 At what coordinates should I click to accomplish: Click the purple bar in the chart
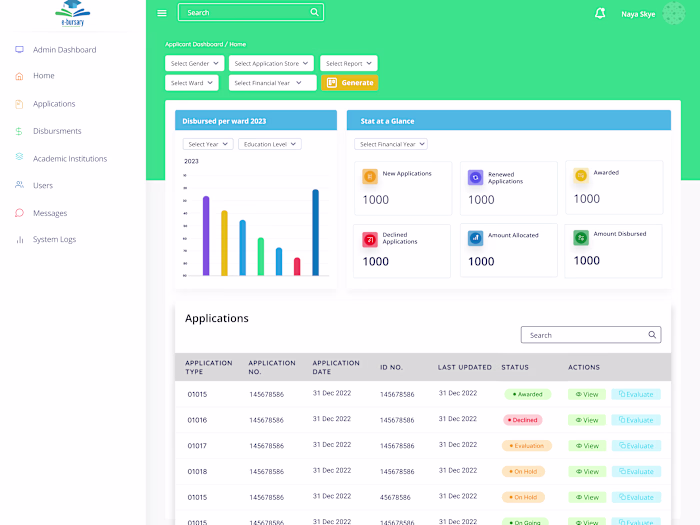206,236
